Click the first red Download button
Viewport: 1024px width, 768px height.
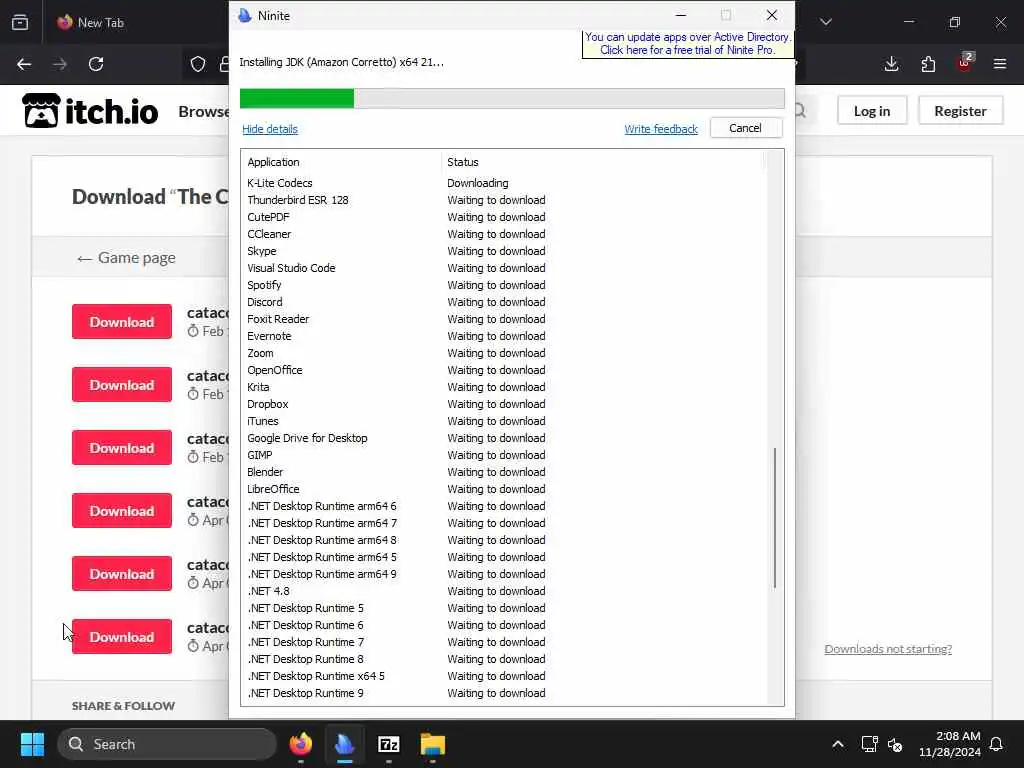122,322
